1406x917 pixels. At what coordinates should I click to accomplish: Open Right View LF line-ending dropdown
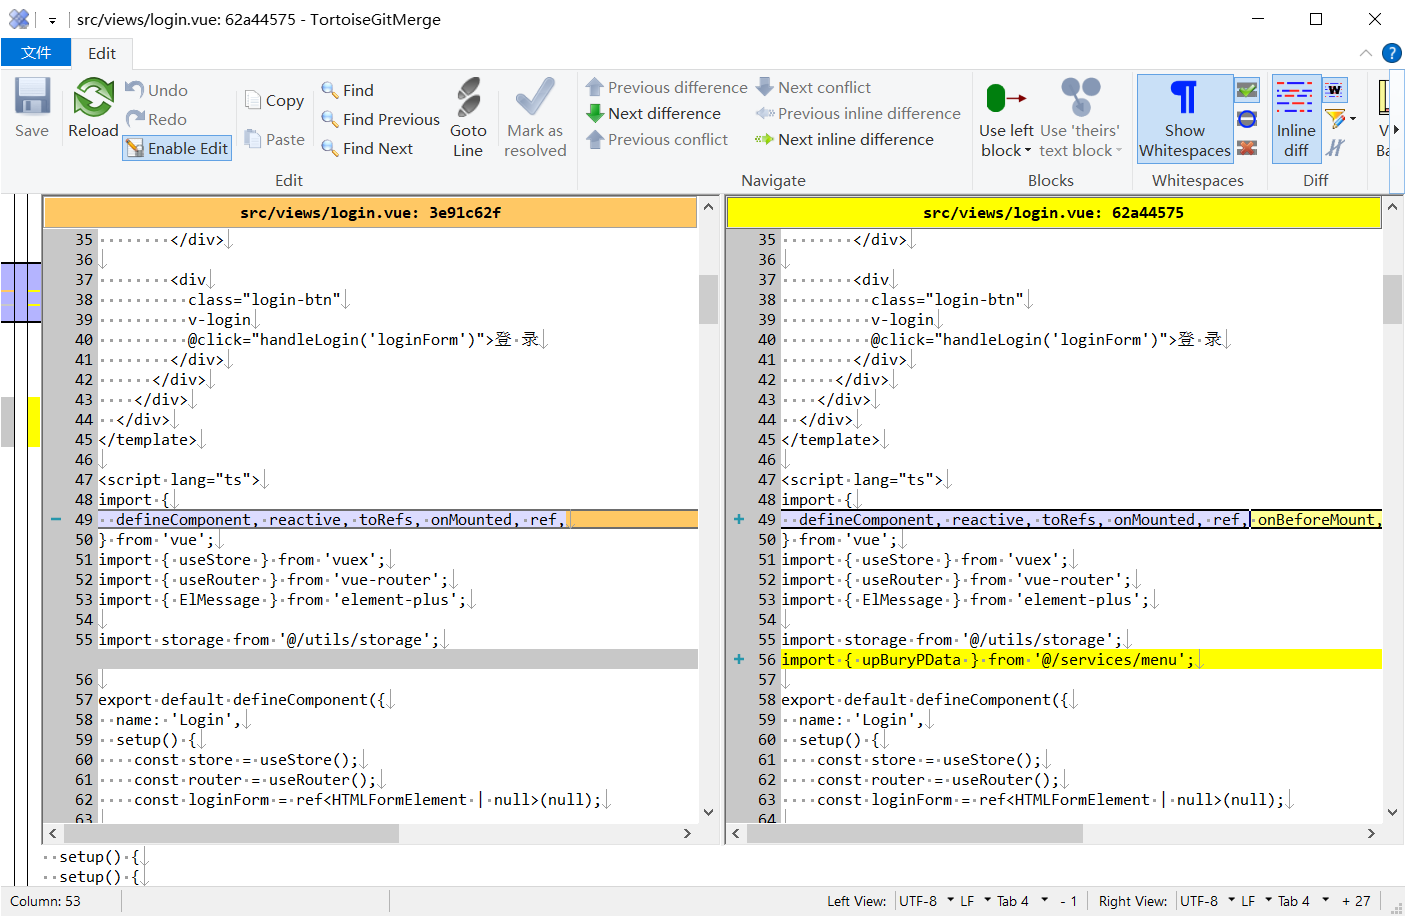click(x=1267, y=900)
